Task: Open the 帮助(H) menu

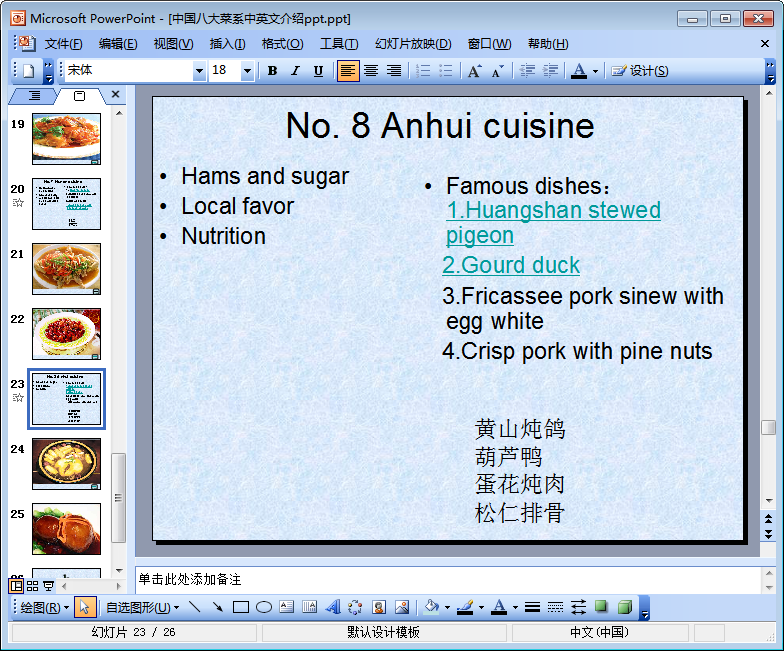Action: click(548, 44)
